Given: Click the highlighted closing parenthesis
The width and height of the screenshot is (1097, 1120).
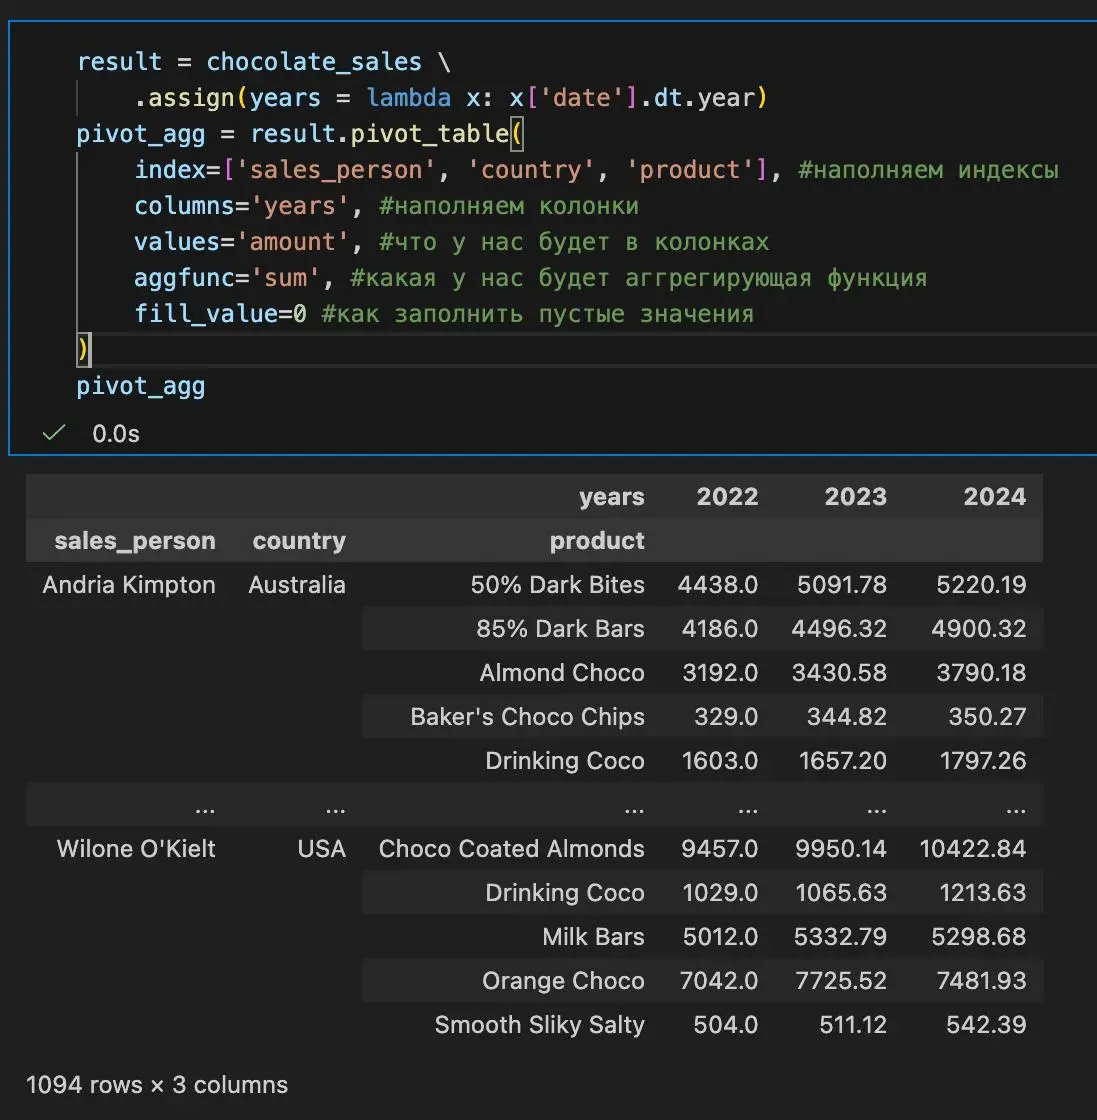Looking at the screenshot, I should click(x=84, y=350).
